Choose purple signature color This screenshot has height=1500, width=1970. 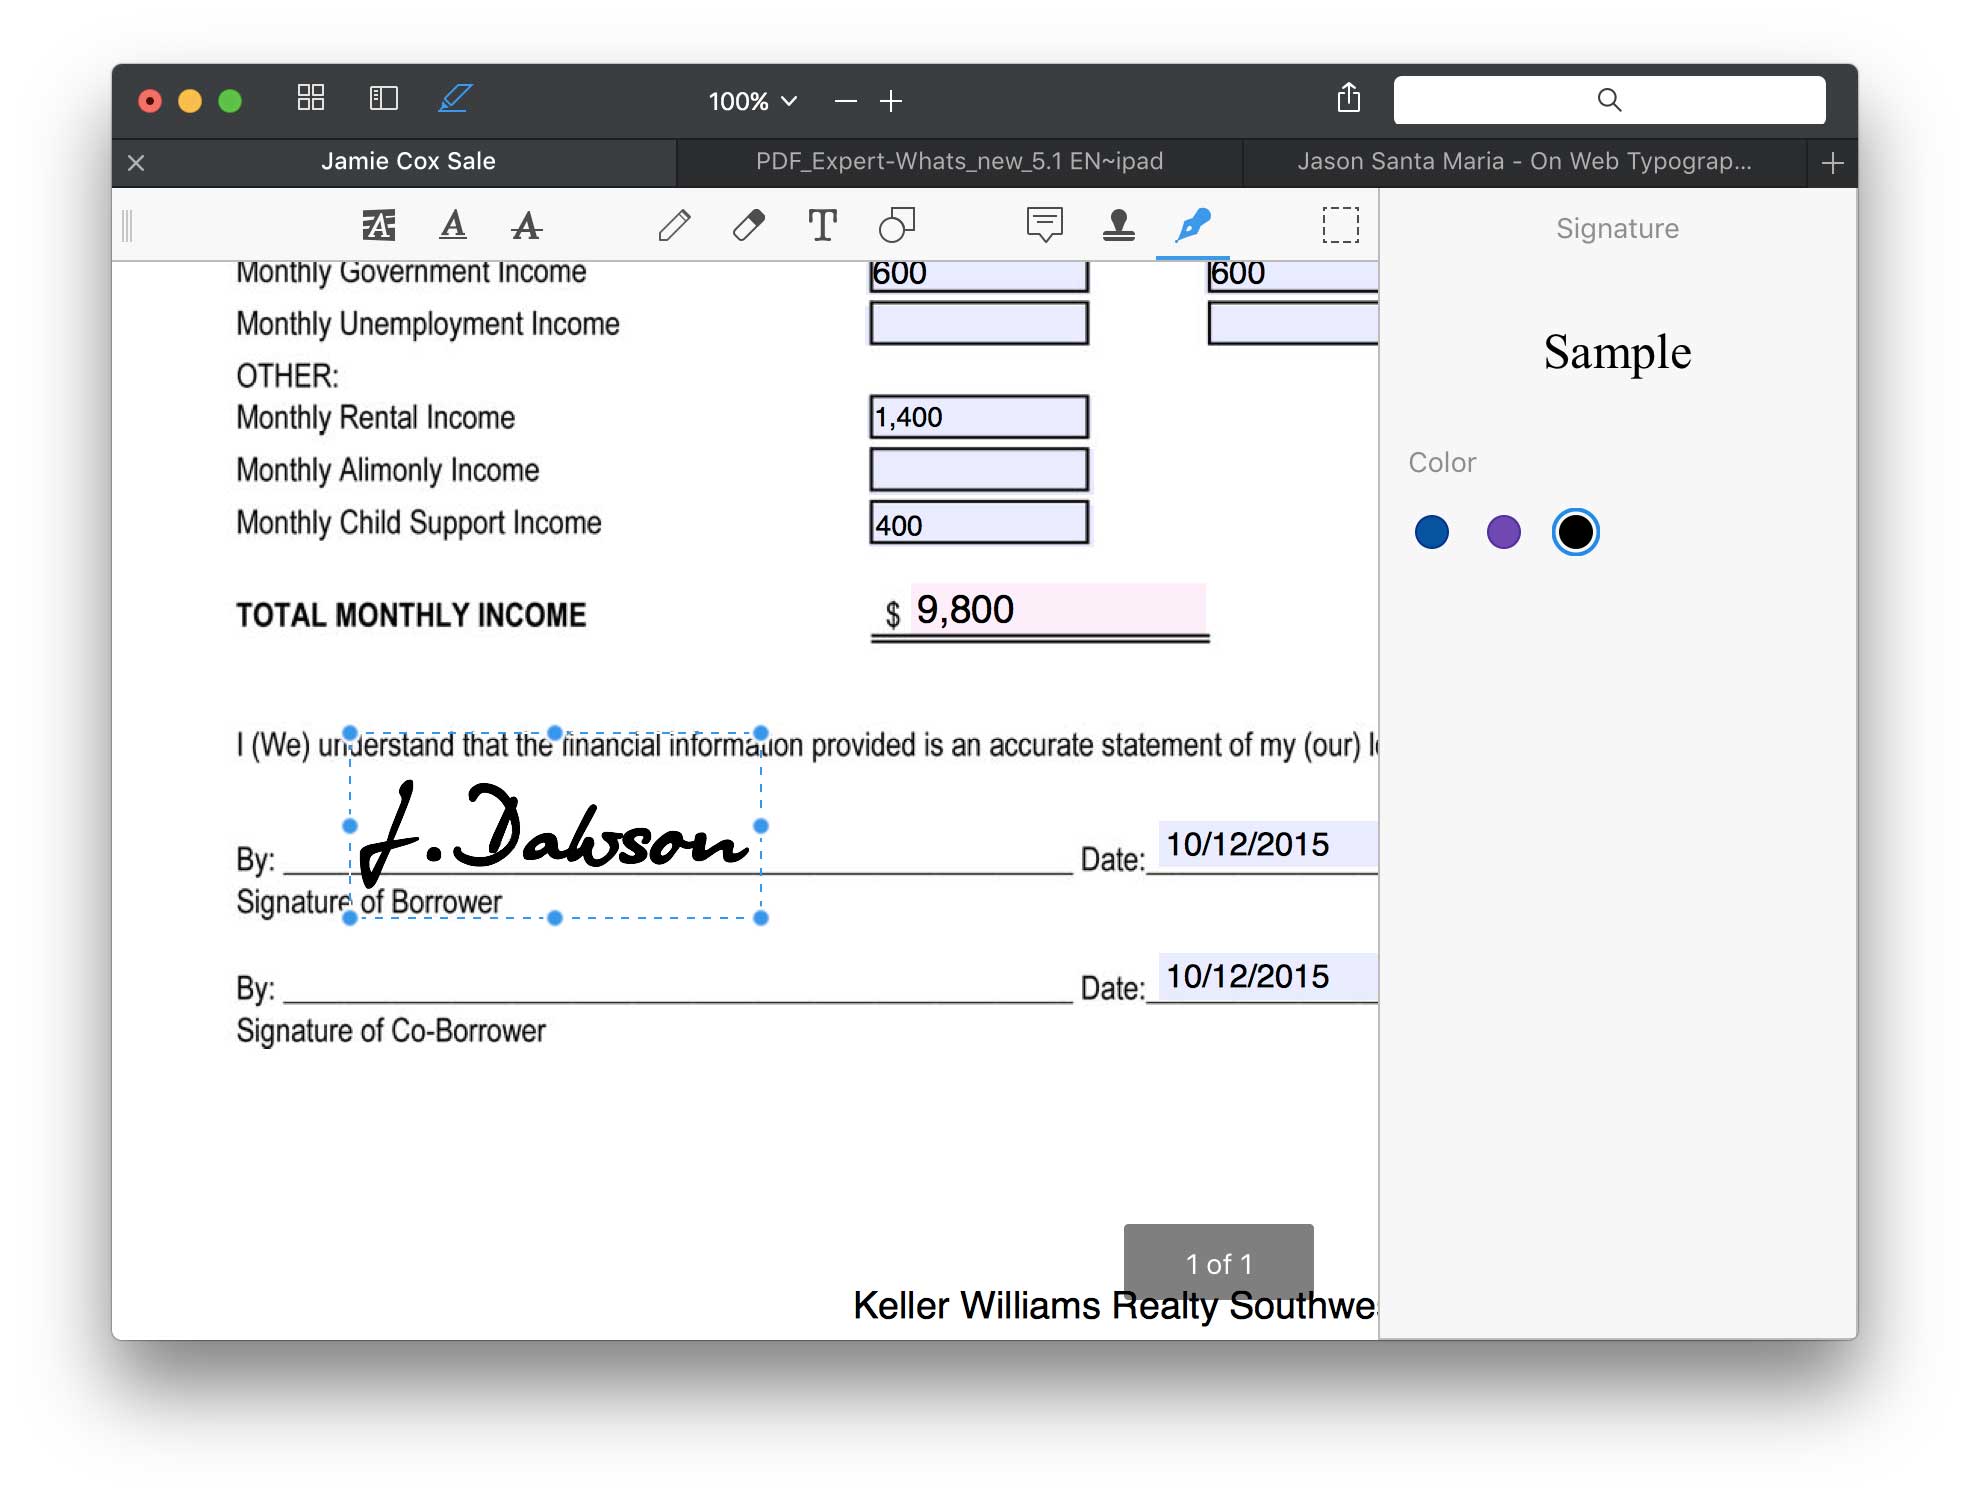[1503, 532]
